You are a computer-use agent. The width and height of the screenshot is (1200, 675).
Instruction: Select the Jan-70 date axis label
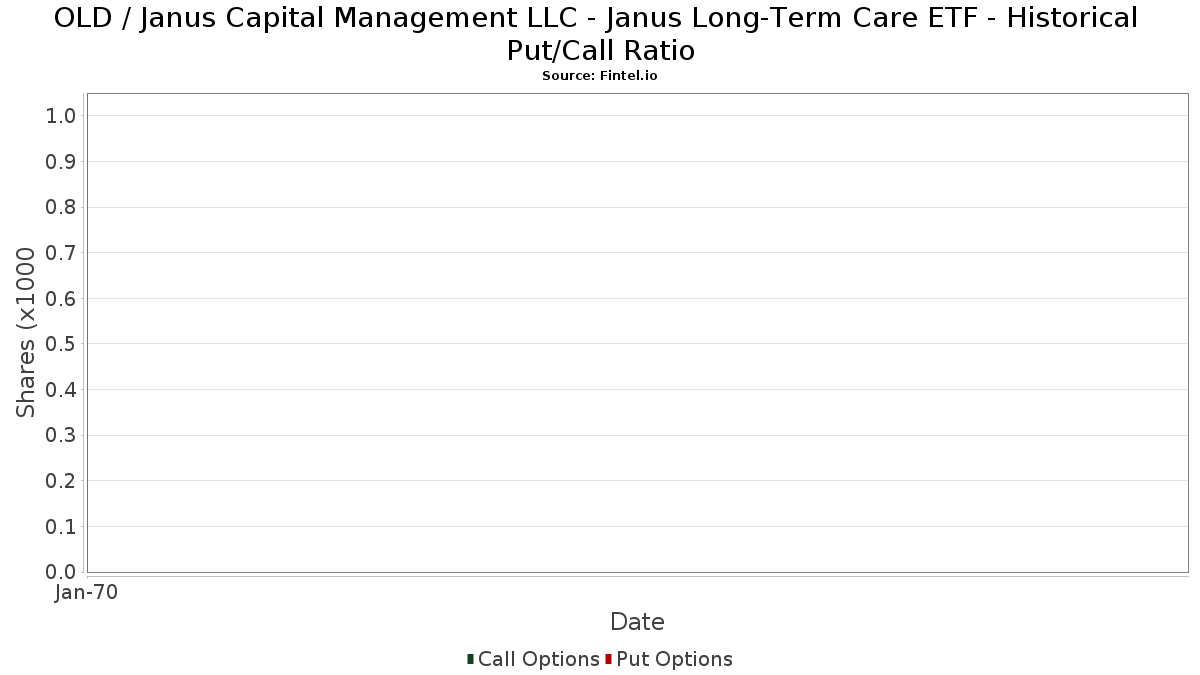coord(86,592)
